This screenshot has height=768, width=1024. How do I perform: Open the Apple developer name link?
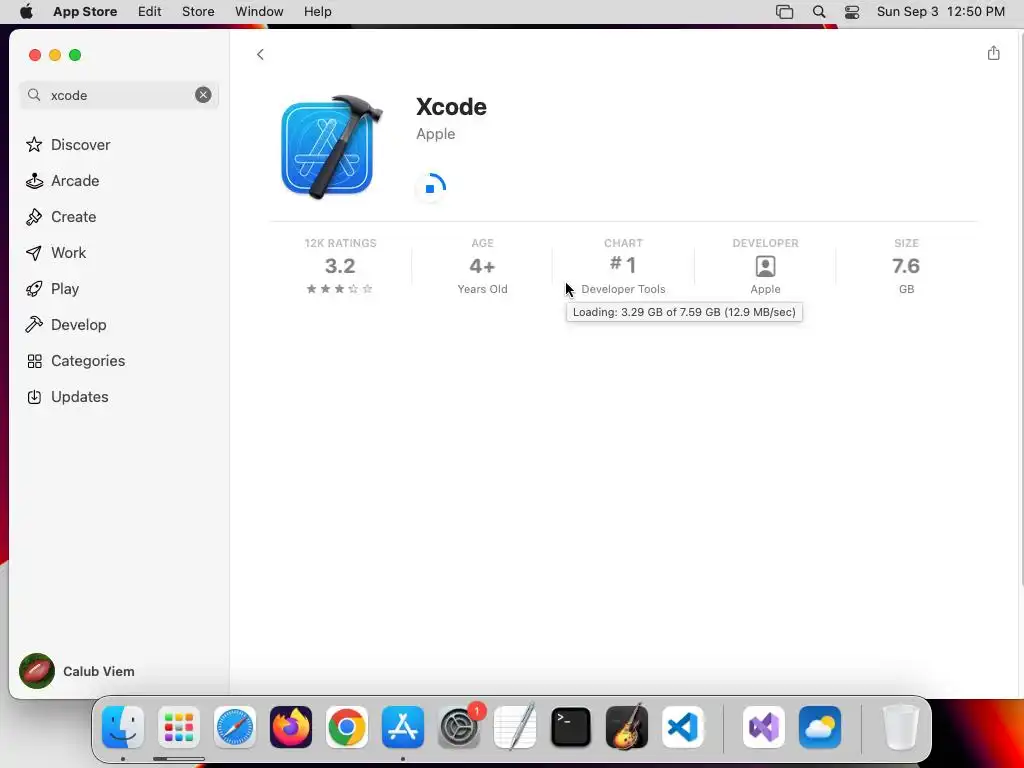tap(436, 134)
